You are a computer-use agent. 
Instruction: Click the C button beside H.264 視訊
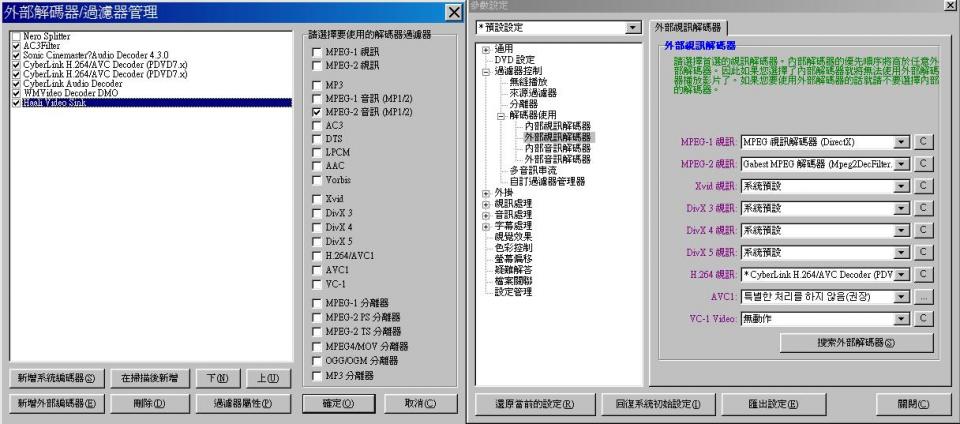pyautogui.click(x=923, y=275)
